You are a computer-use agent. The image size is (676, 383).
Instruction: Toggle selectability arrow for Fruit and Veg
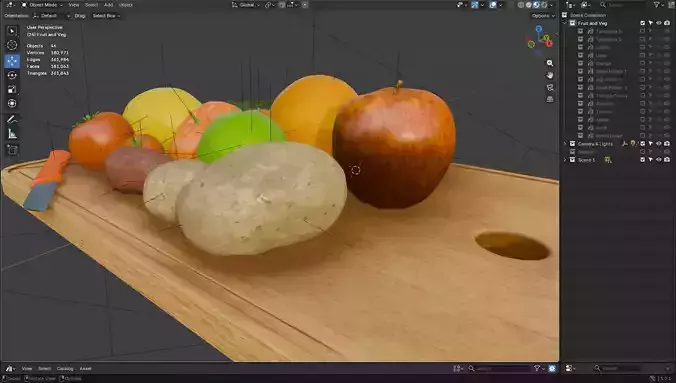[651, 23]
